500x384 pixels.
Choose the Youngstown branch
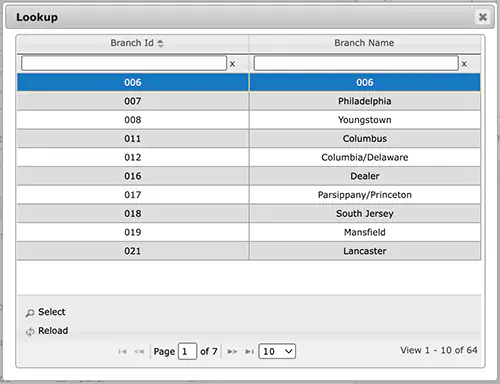click(365, 120)
